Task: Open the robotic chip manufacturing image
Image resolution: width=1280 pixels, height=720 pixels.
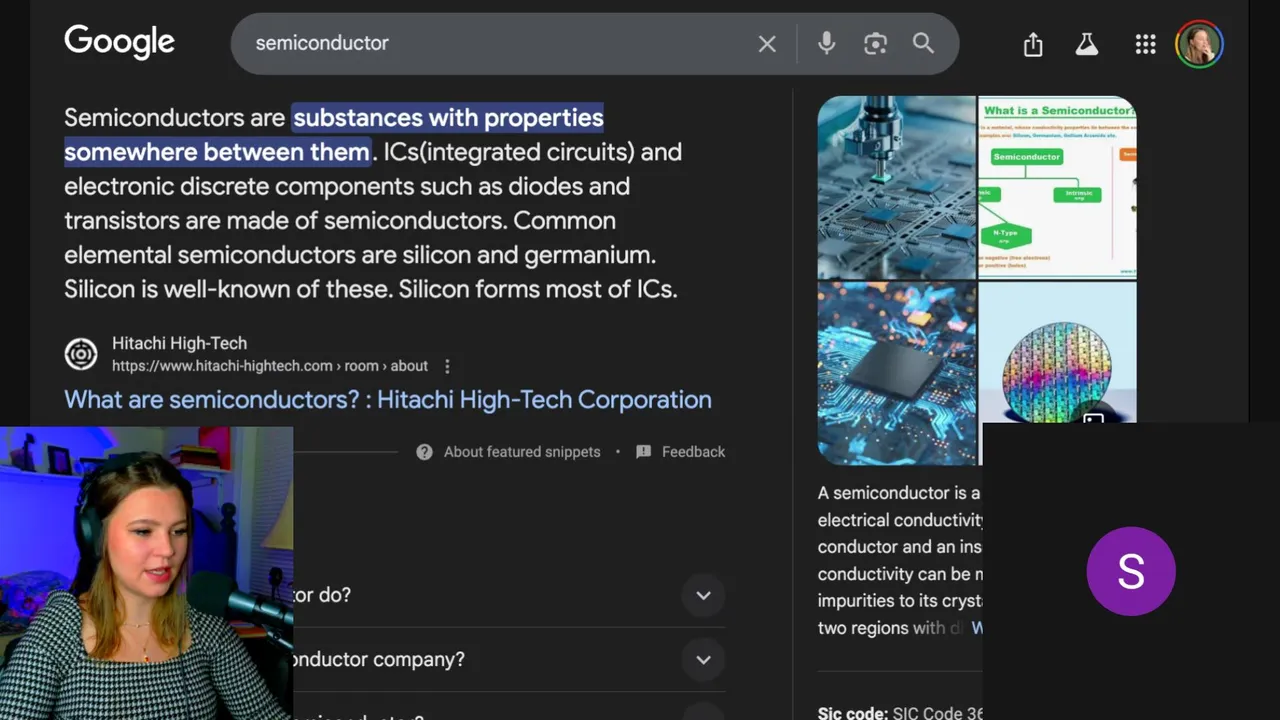Action: click(896, 187)
